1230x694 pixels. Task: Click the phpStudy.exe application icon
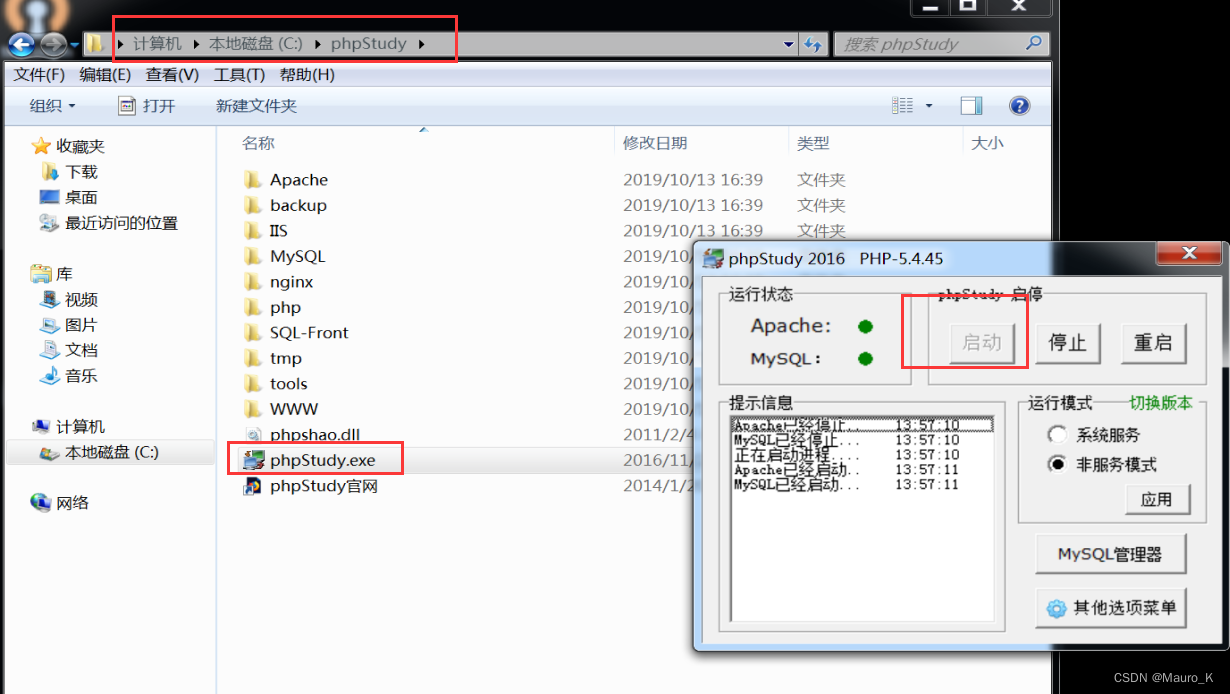pos(253,460)
